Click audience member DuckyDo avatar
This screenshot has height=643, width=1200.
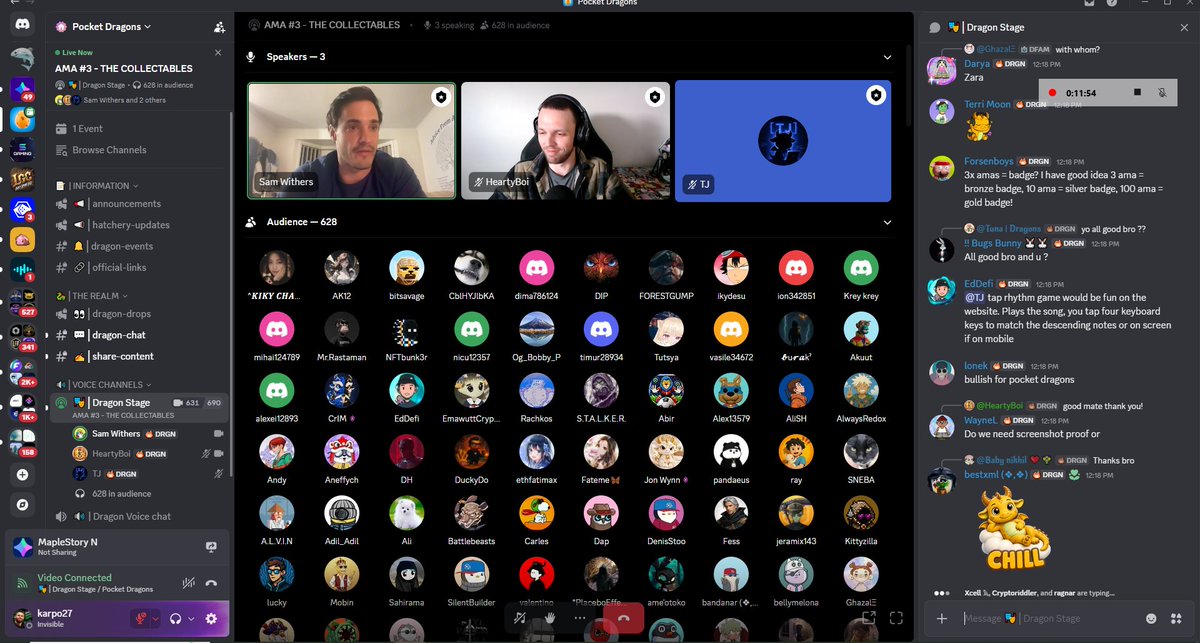pos(471,451)
